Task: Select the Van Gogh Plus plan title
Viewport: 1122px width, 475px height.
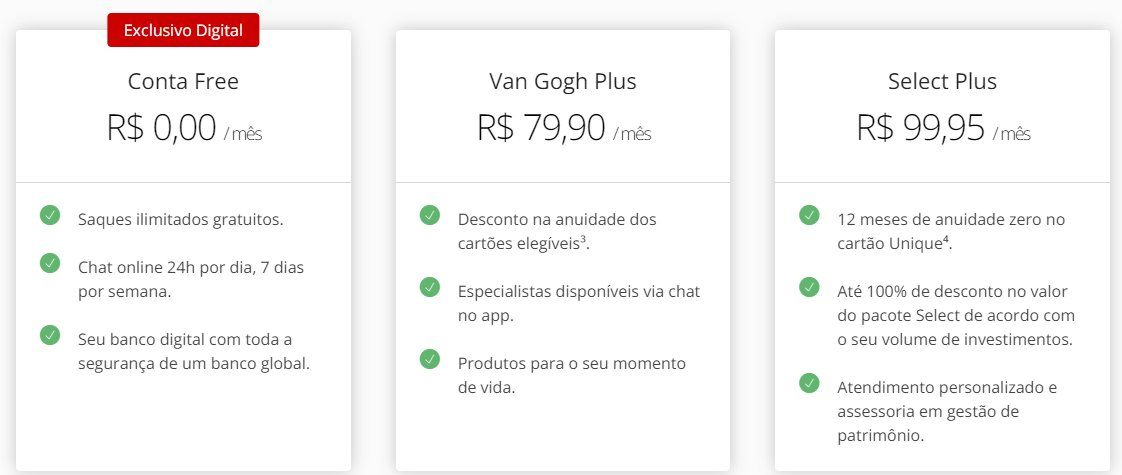Action: coord(562,81)
